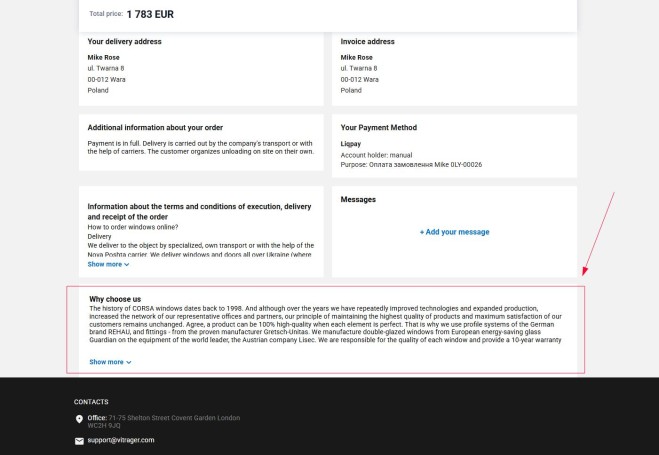Click the location pin icon in Contacts

79,419
